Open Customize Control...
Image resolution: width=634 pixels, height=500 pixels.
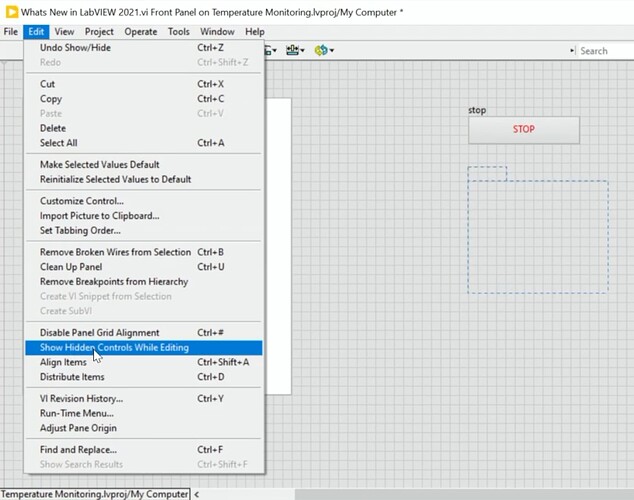point(144,201)
